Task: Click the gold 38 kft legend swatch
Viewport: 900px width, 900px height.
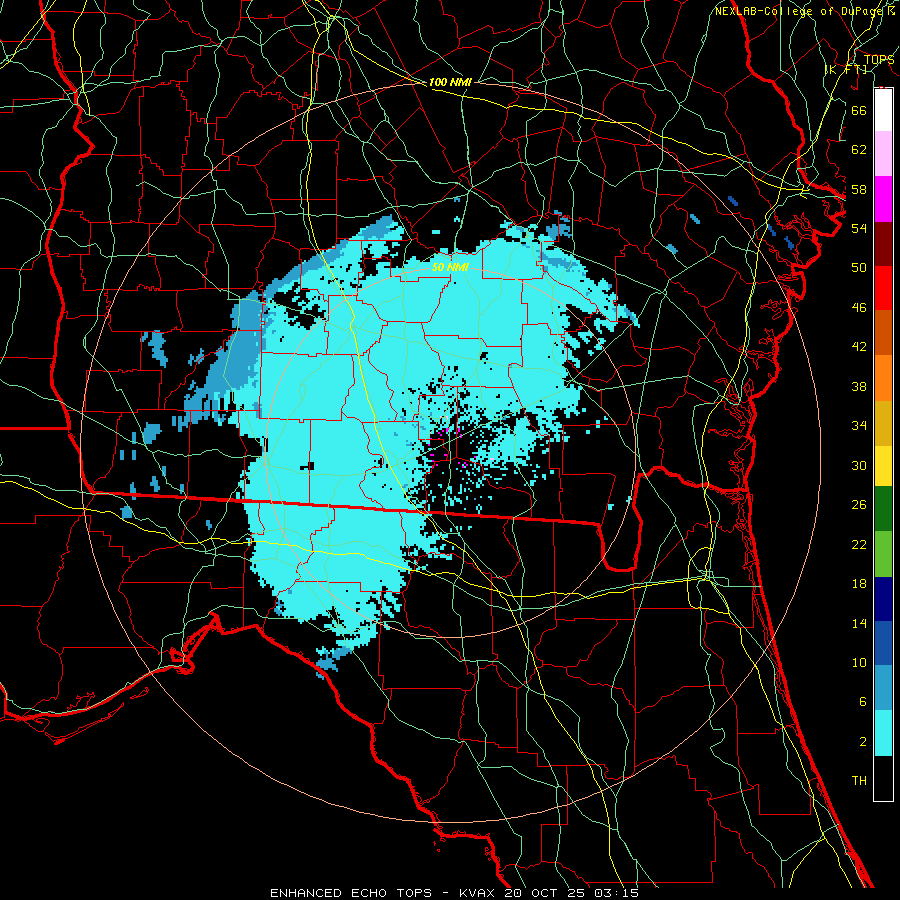Action: pyautogui.click(x=883, y=423)
